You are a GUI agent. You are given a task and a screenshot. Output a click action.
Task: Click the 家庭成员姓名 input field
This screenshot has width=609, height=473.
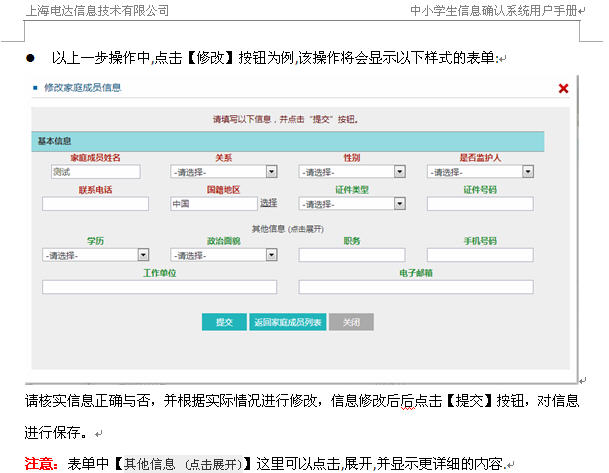pyautogui.click(x=95, y=172)
